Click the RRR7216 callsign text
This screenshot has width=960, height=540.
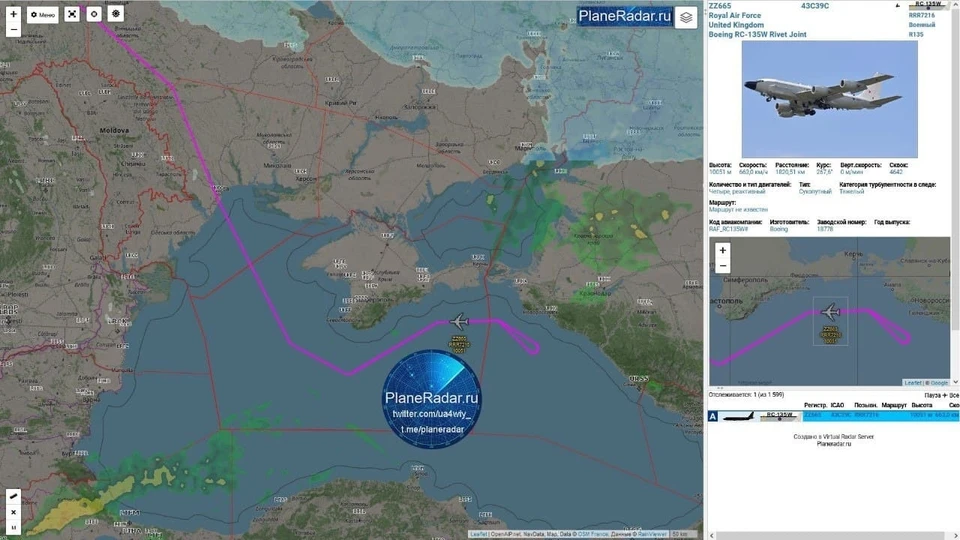click(921, 15)
